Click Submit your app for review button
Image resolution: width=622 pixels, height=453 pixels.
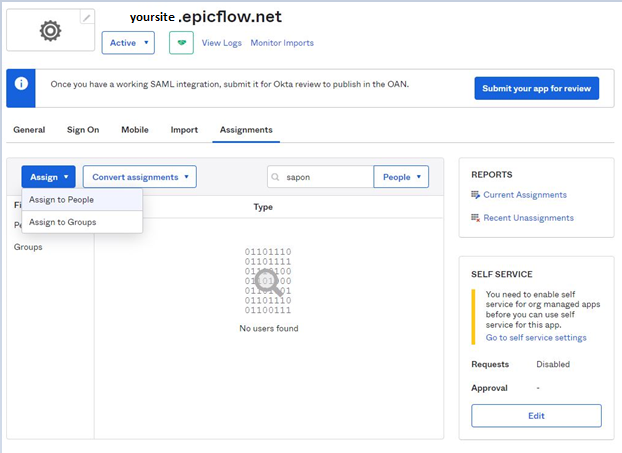click(x=537, y=88)
